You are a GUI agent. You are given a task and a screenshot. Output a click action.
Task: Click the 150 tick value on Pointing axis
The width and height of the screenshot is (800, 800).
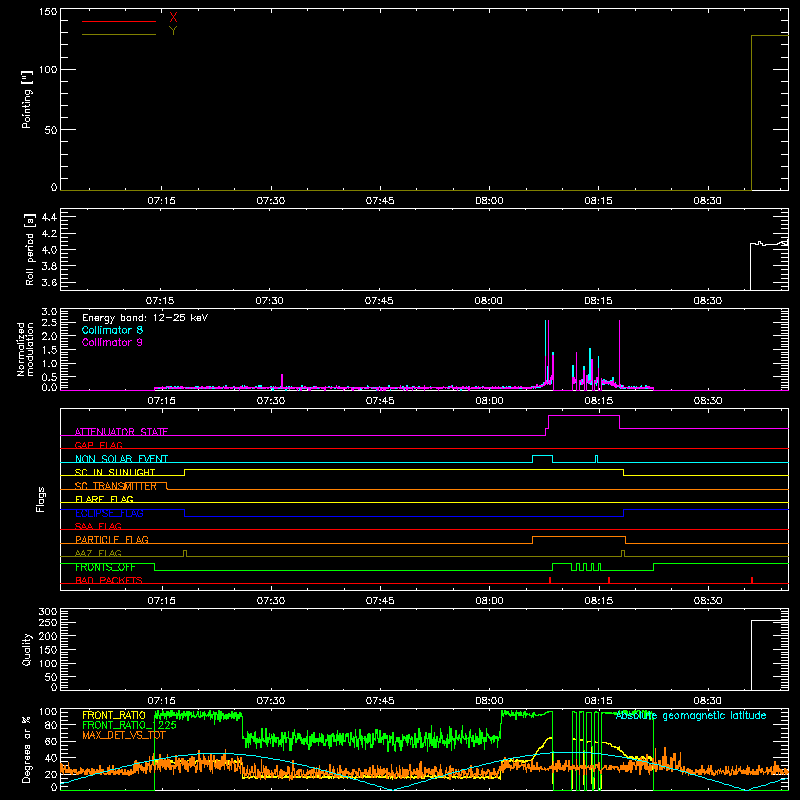(x=48, y=12)
